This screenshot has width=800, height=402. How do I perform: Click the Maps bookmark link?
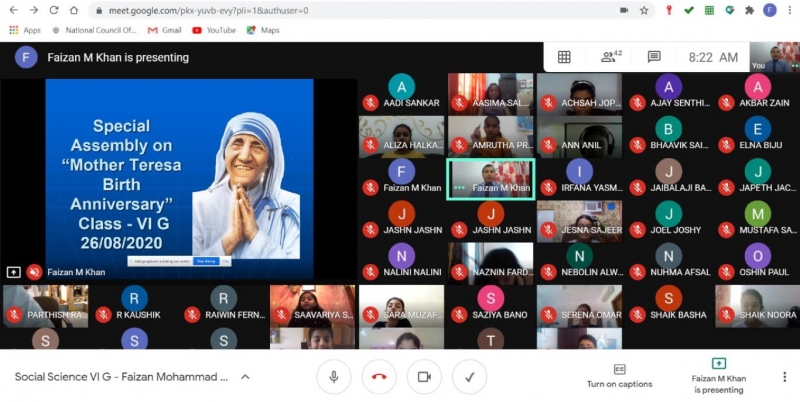[x=262, y=30]
